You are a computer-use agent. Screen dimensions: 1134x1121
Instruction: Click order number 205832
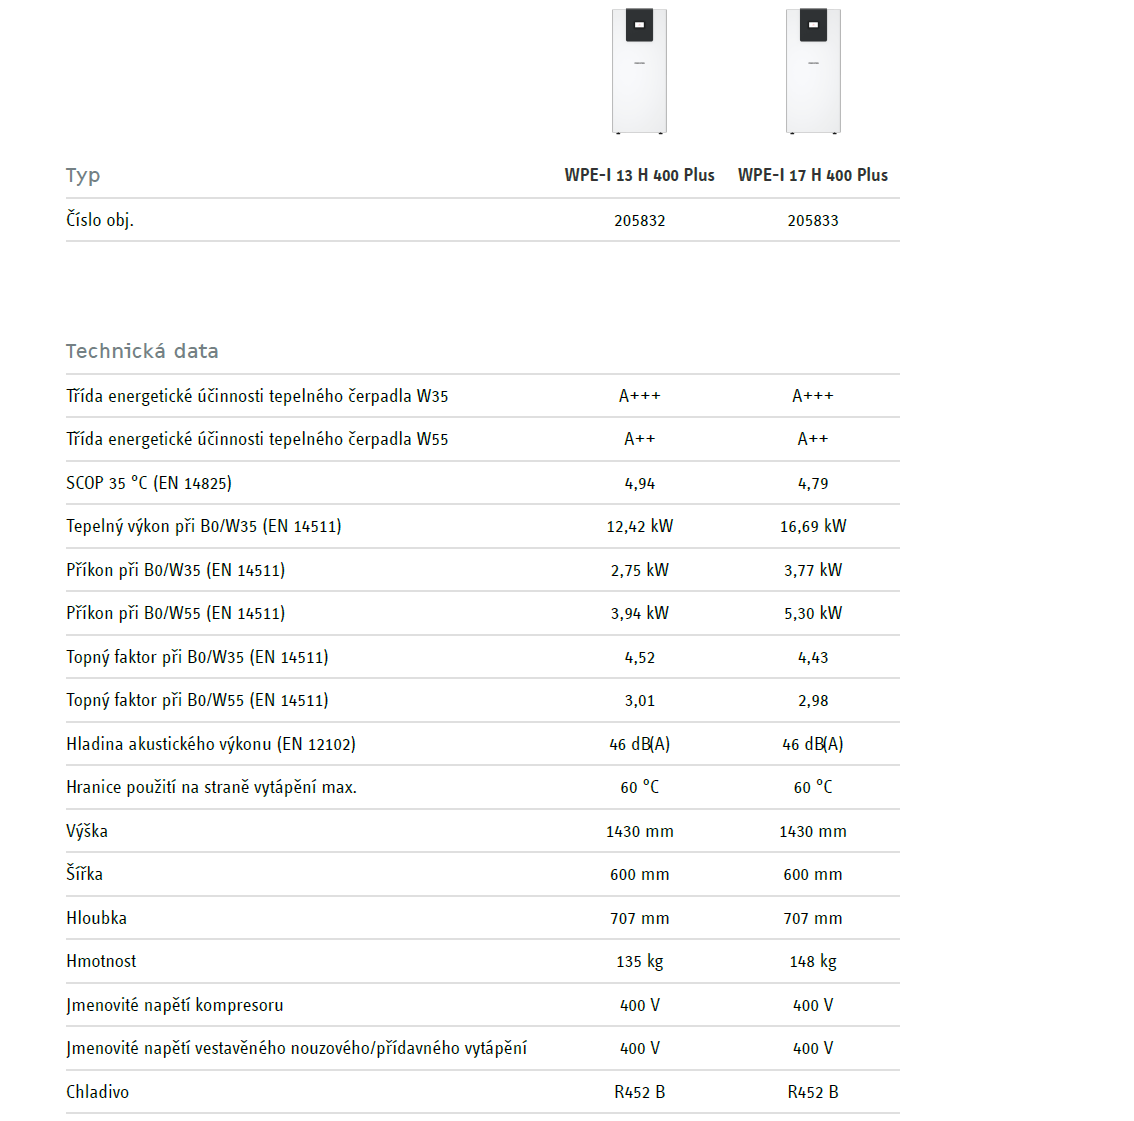pos(639,221)
